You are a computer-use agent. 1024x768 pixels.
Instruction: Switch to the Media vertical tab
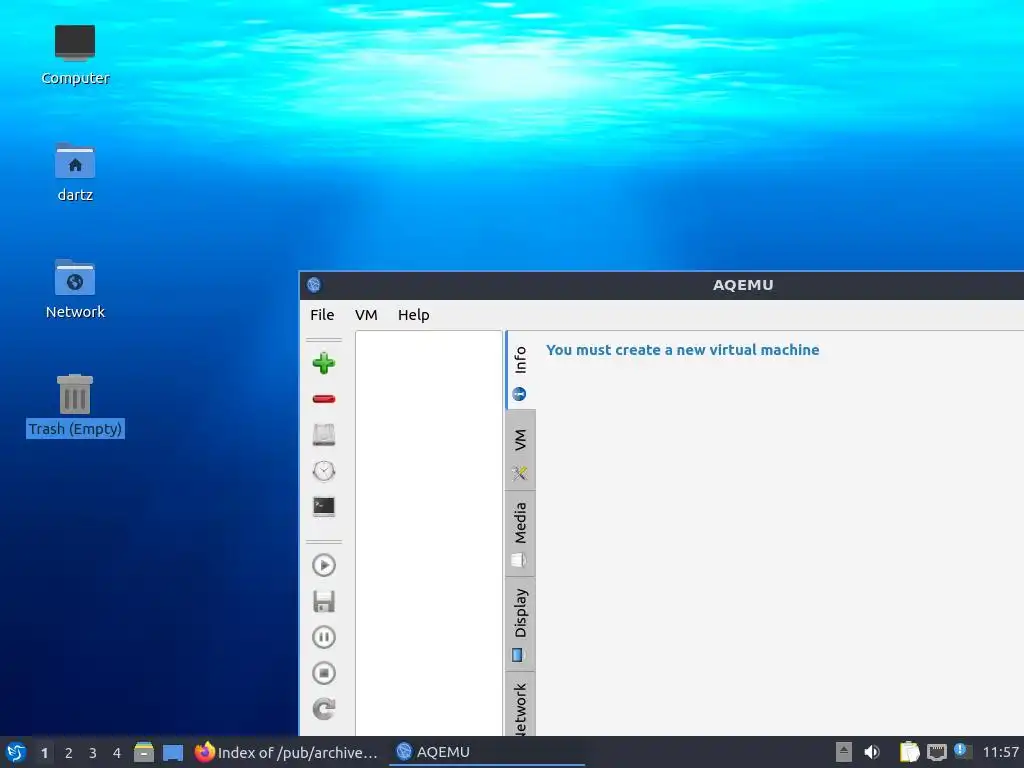coord(520,534)
